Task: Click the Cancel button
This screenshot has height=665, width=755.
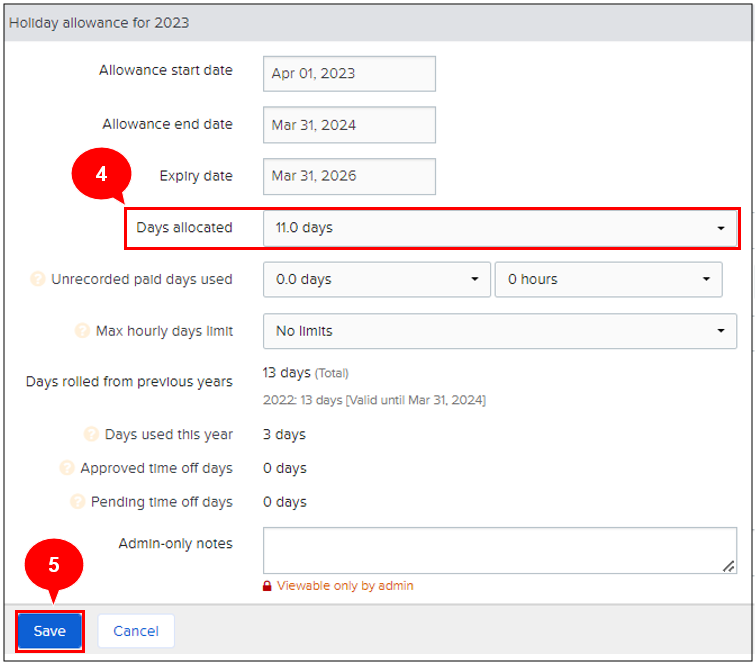Action: (136, 631)
